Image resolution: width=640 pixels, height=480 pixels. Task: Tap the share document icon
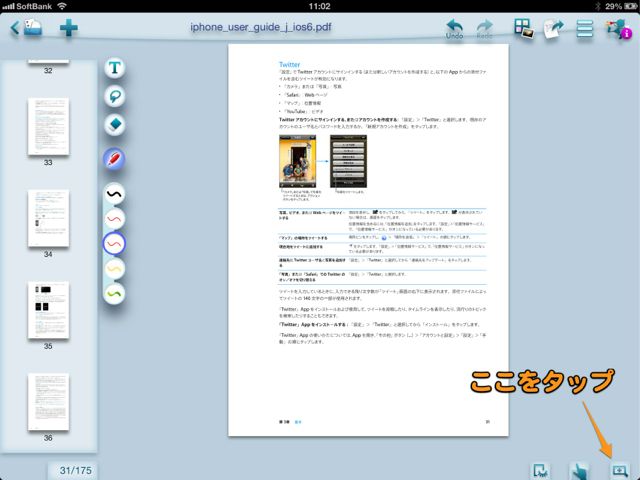(554, 29)
